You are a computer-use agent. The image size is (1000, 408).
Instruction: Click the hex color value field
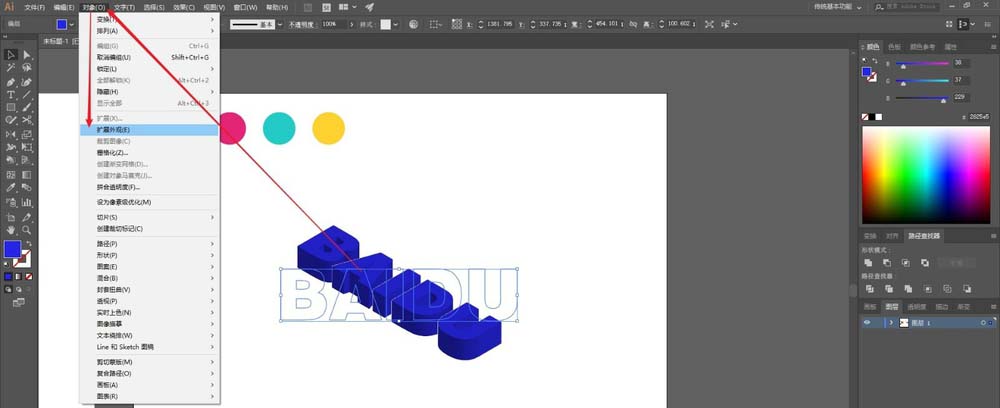coord(979,117)
